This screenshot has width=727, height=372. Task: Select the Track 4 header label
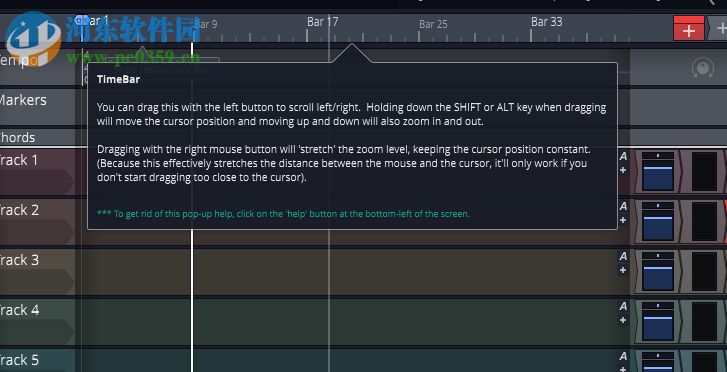[19, 310]
